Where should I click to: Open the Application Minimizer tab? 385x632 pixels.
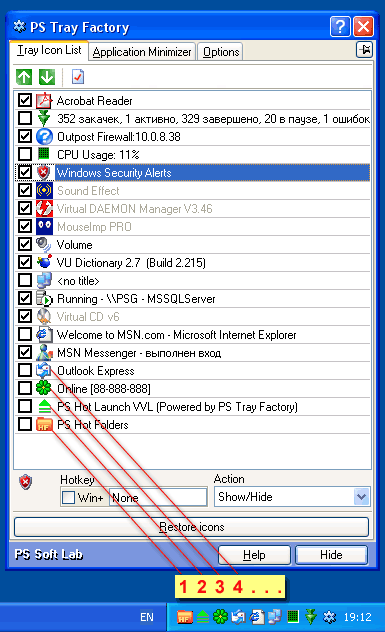pos(142,52)
